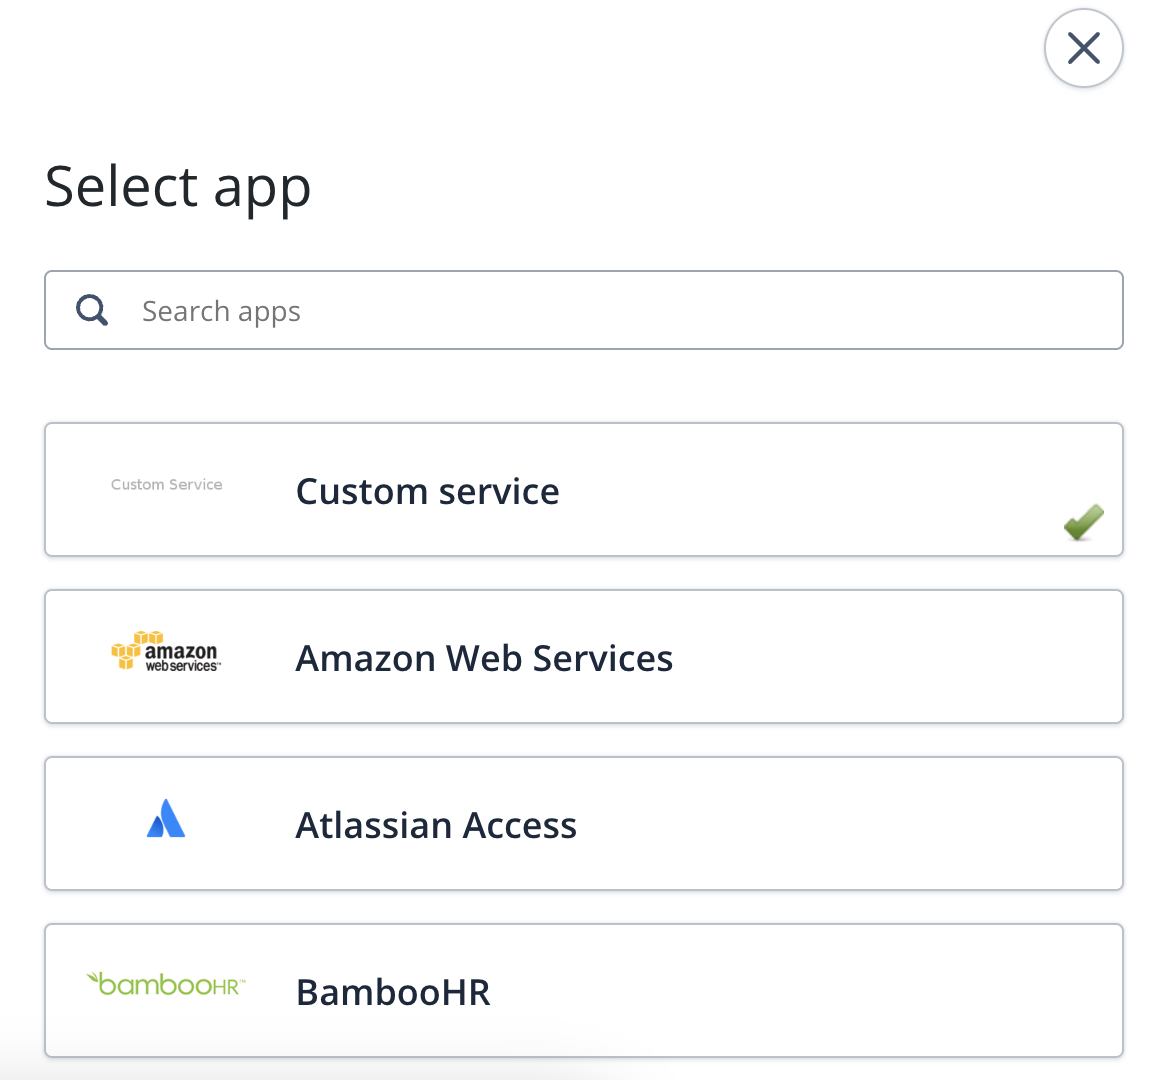Click the leaf on the bambooHR logo
1170x1080 pixels.
click(93, 977)
